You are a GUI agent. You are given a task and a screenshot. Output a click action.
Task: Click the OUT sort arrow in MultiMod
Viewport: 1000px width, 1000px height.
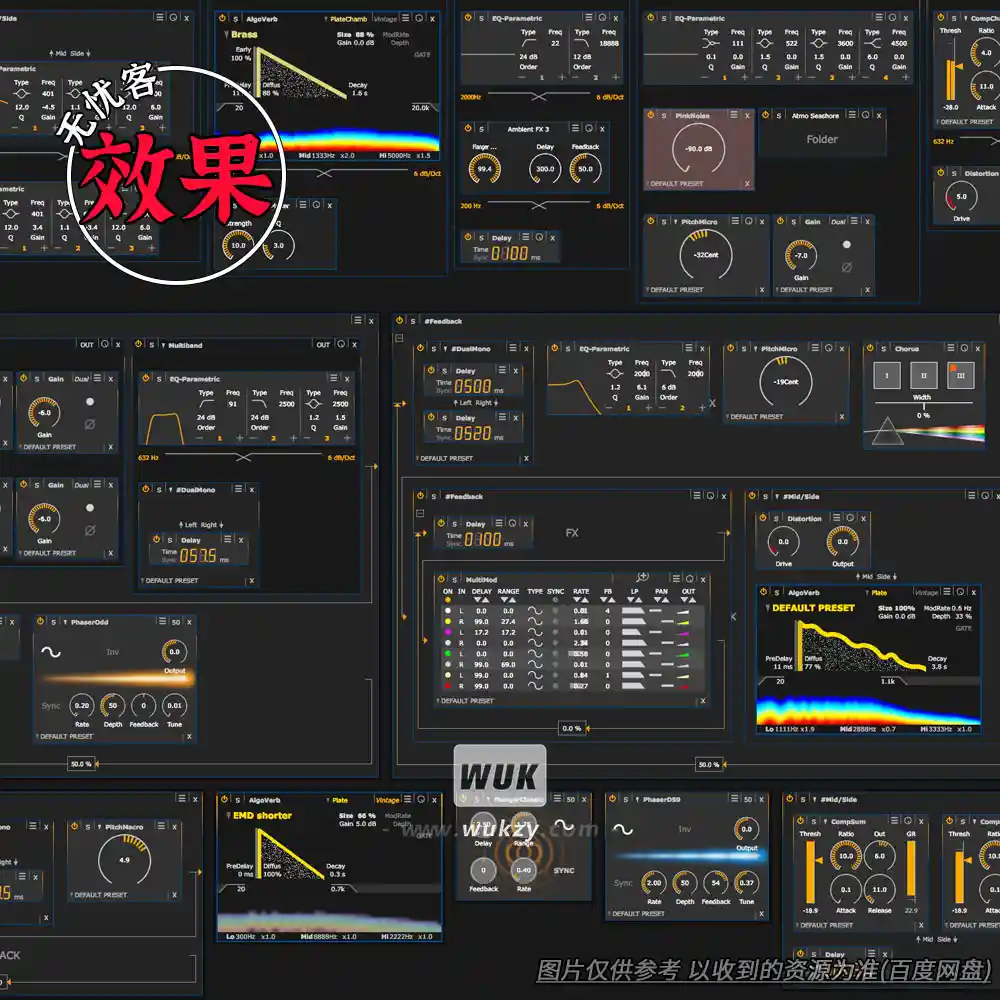pyautogui.click(x=688, y=599)
